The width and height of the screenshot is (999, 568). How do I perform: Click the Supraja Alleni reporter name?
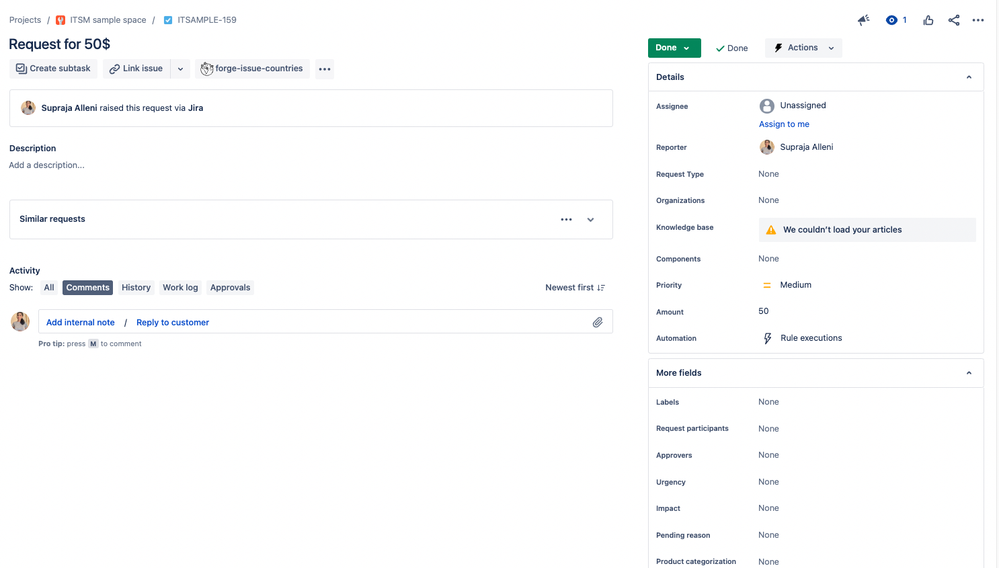coord(807,147)
